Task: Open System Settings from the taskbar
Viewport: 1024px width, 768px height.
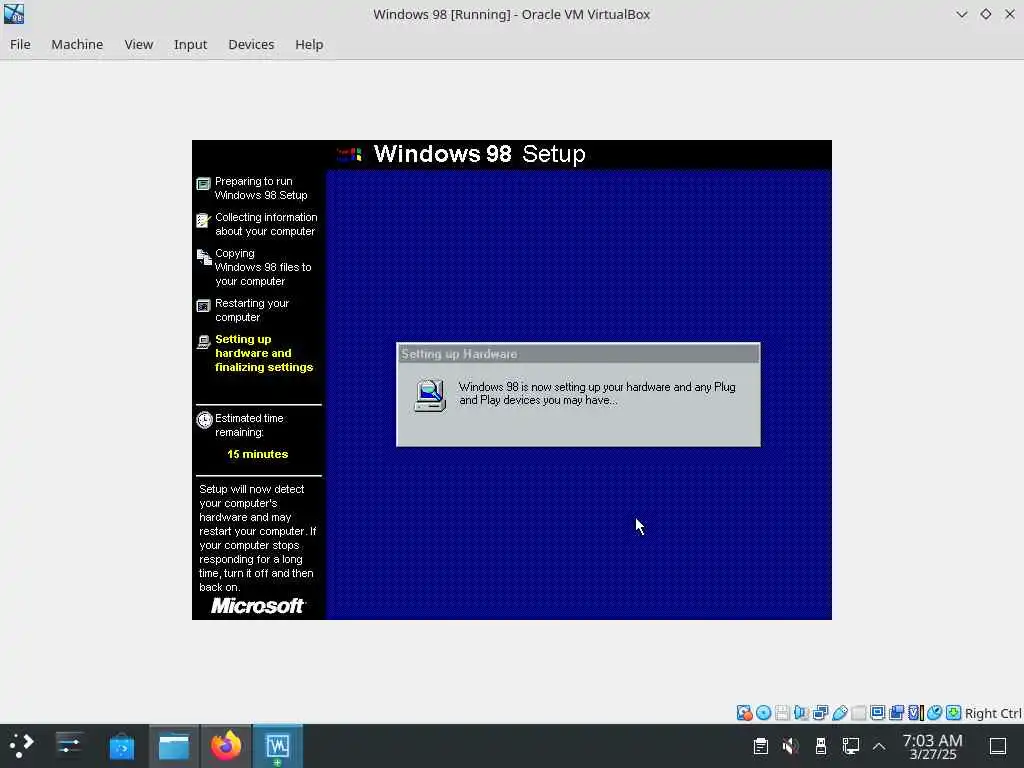Action: [x=69, y=745]
